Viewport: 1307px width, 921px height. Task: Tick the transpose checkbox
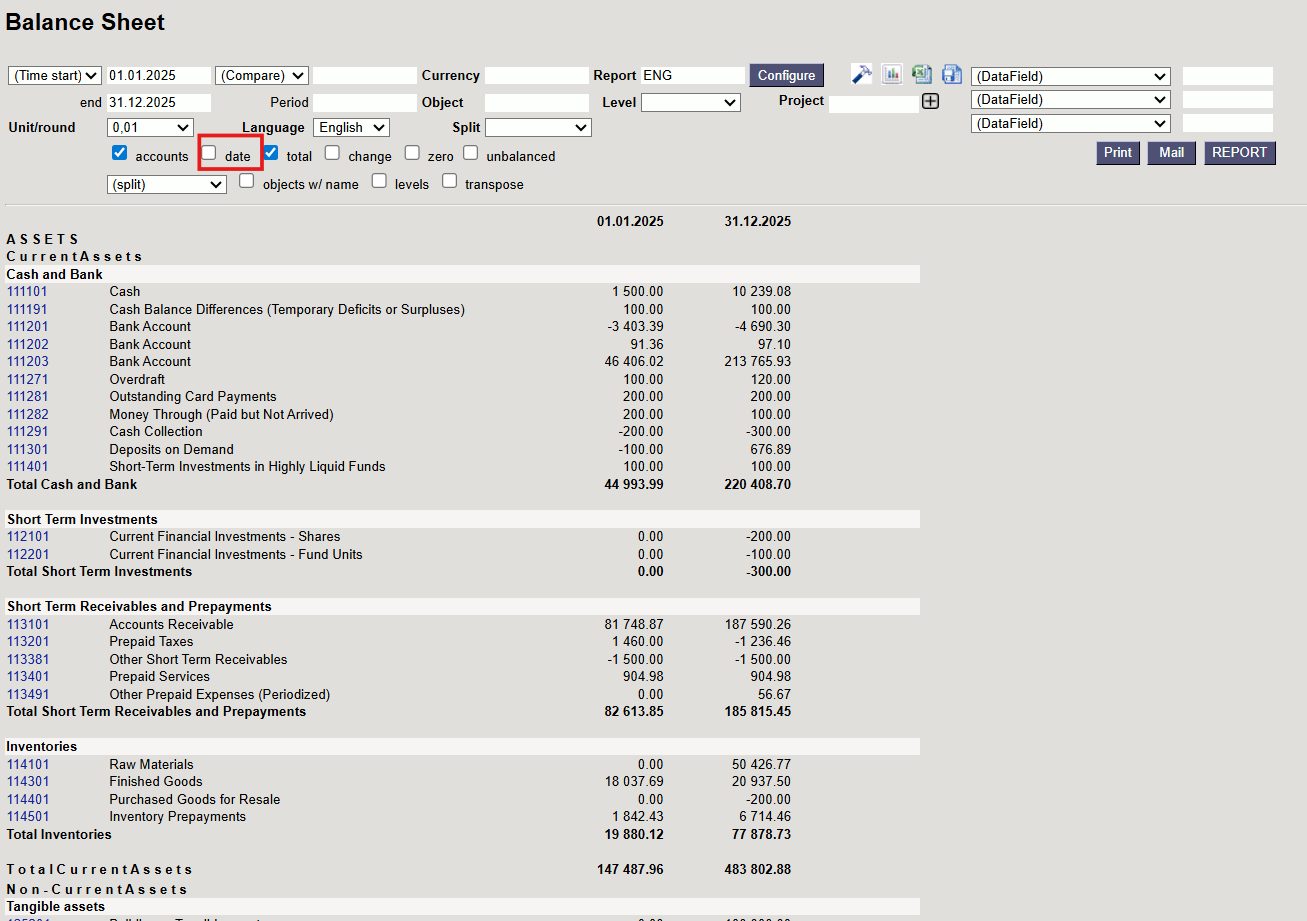pos(450,181)
